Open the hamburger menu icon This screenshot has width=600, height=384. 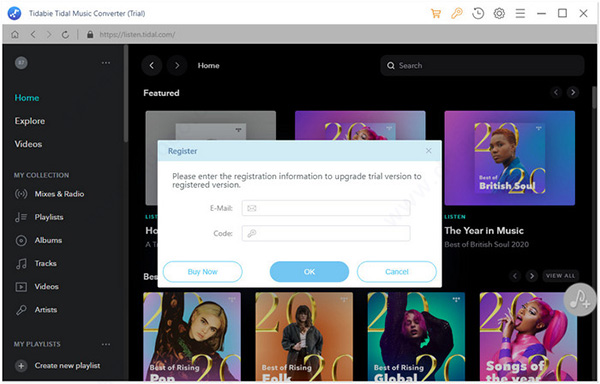(x=520, y=13)
